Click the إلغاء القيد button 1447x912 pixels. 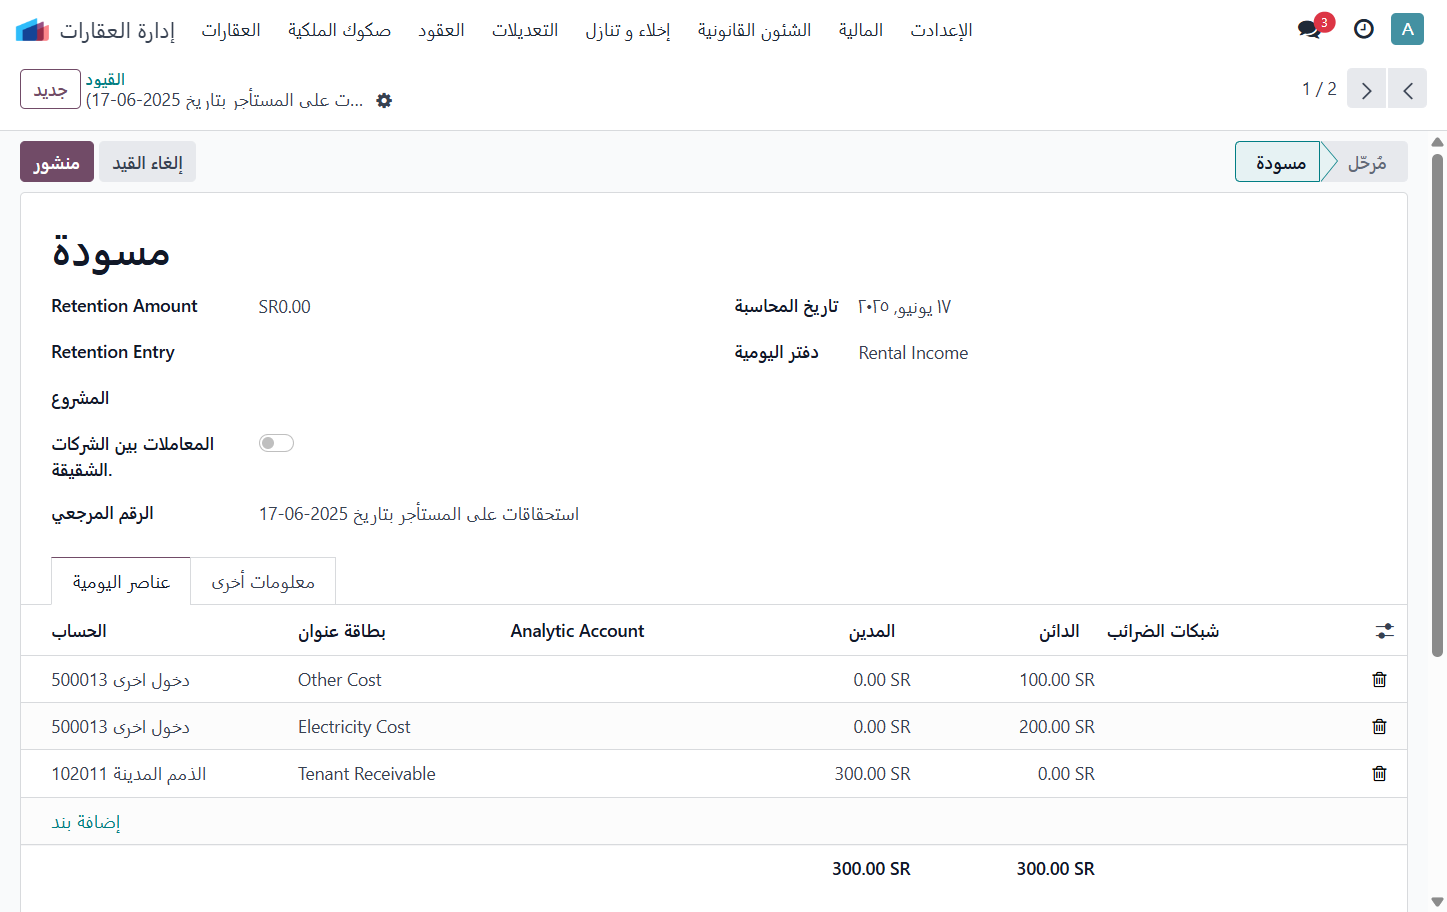(x=147, y=162)
